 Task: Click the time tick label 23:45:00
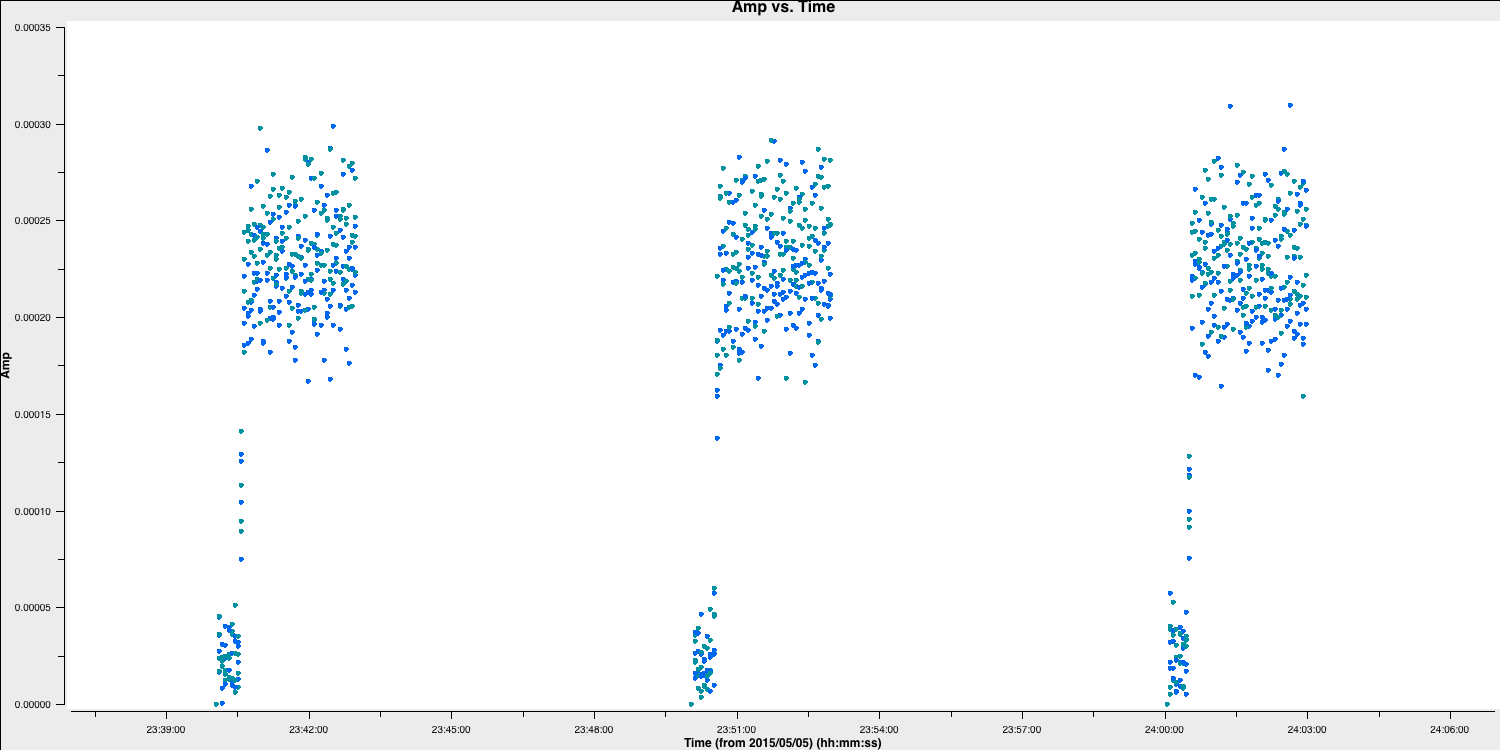452,729
